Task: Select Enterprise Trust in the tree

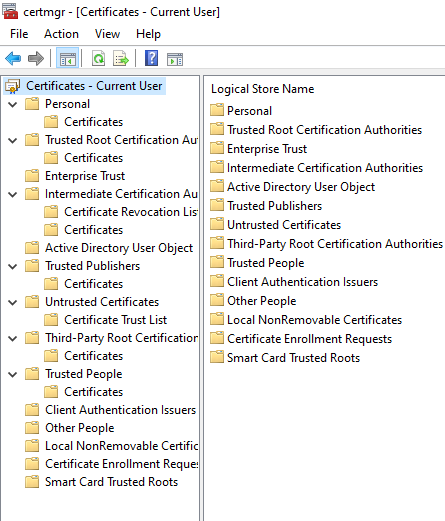Action: click(x=85, y=176)
